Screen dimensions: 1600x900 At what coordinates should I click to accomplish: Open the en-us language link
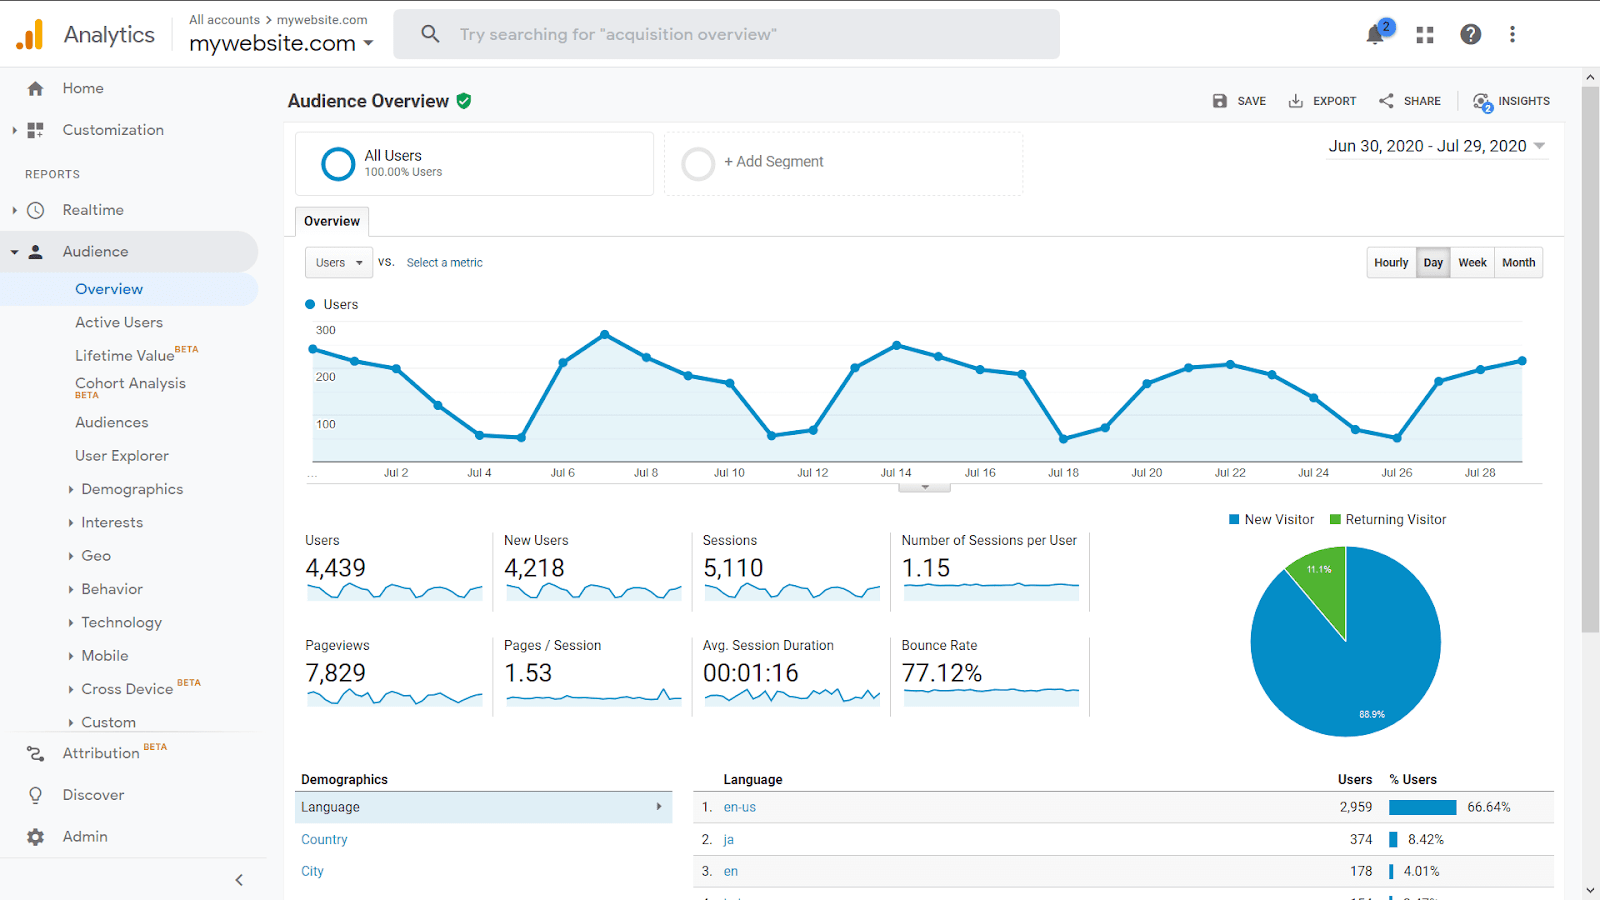tap(739, 807)
